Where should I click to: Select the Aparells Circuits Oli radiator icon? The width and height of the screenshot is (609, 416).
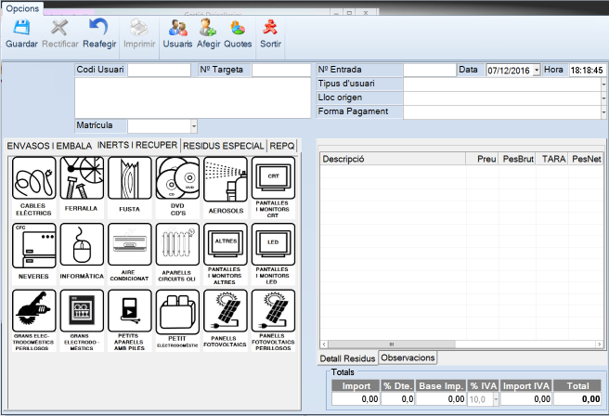177,245
